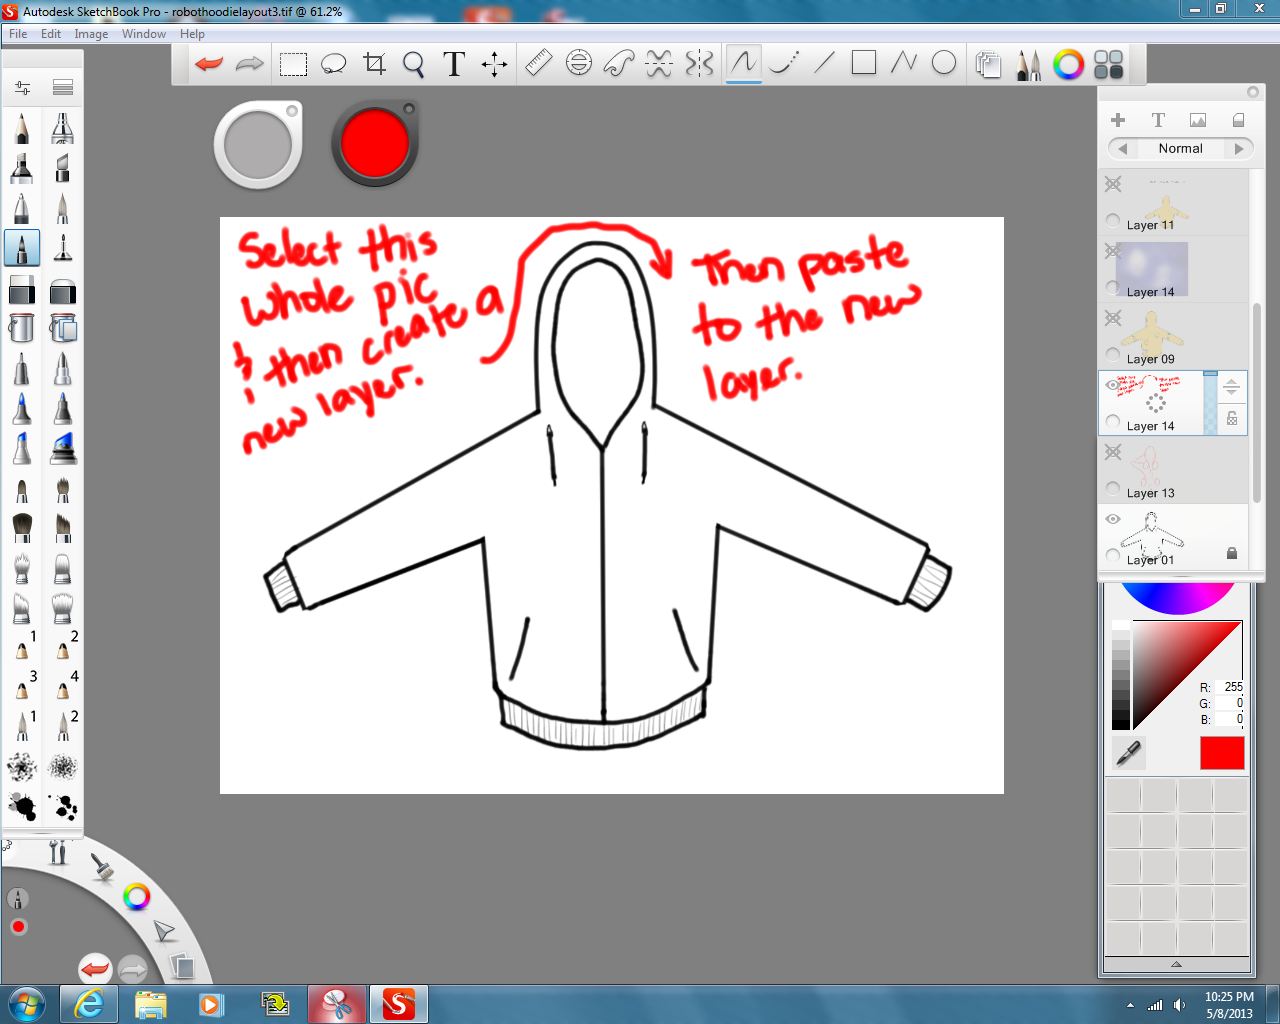This screenshot has height=1024, width=1280.
Task: Click the Undo arrow
Action: pyautogui.click(x=209, y=63)
